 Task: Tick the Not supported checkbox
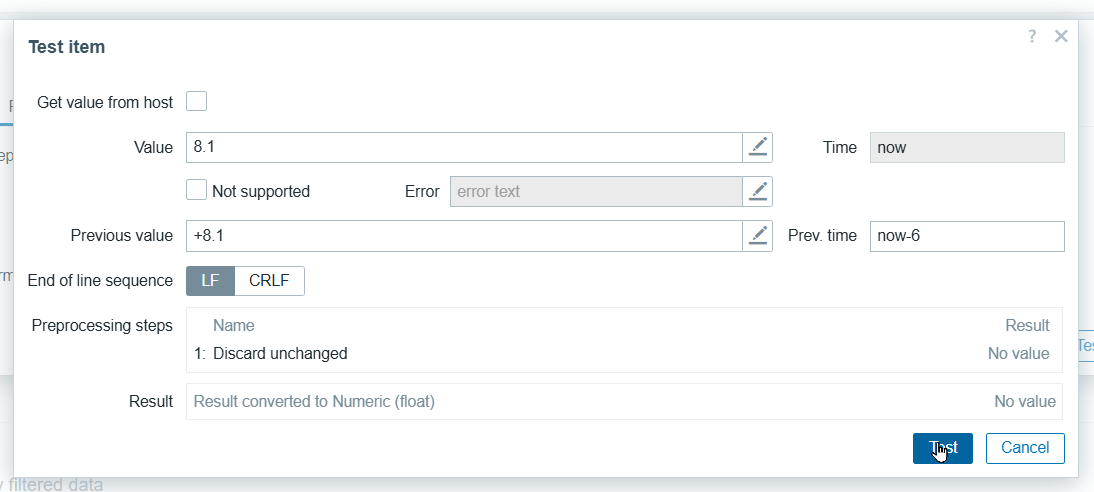pos(197,191)
